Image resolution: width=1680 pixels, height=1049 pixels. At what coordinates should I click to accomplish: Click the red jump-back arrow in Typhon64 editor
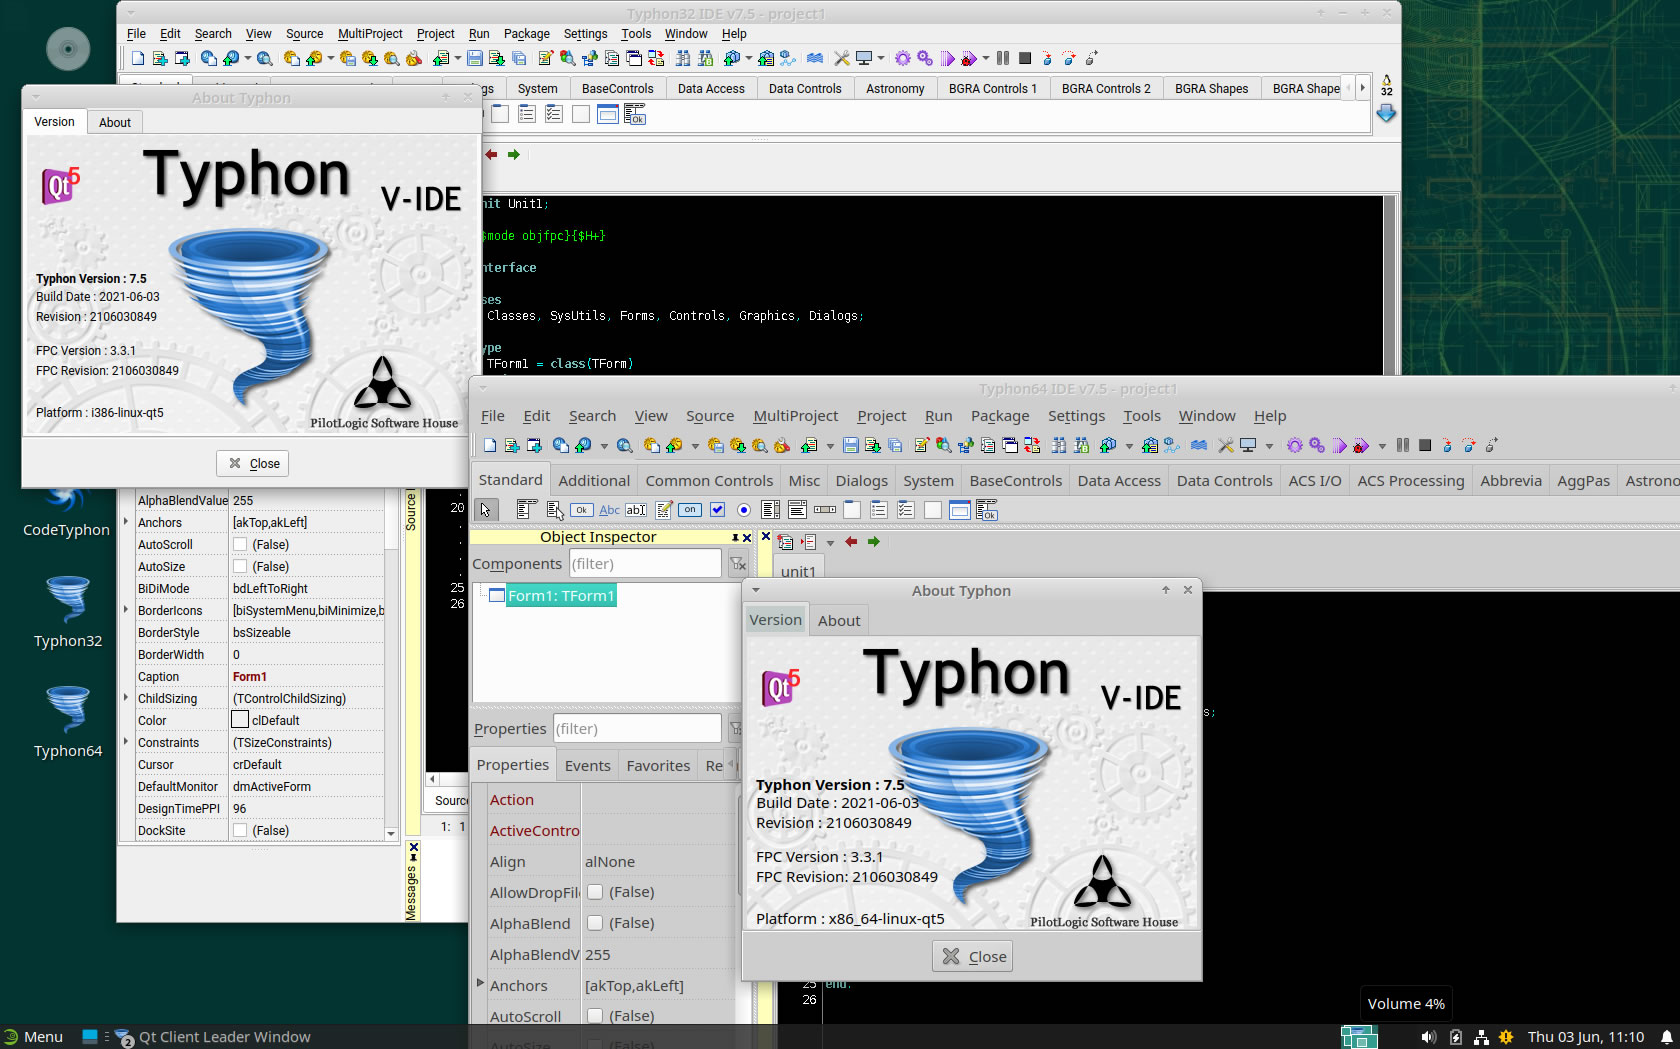[851, 542]
